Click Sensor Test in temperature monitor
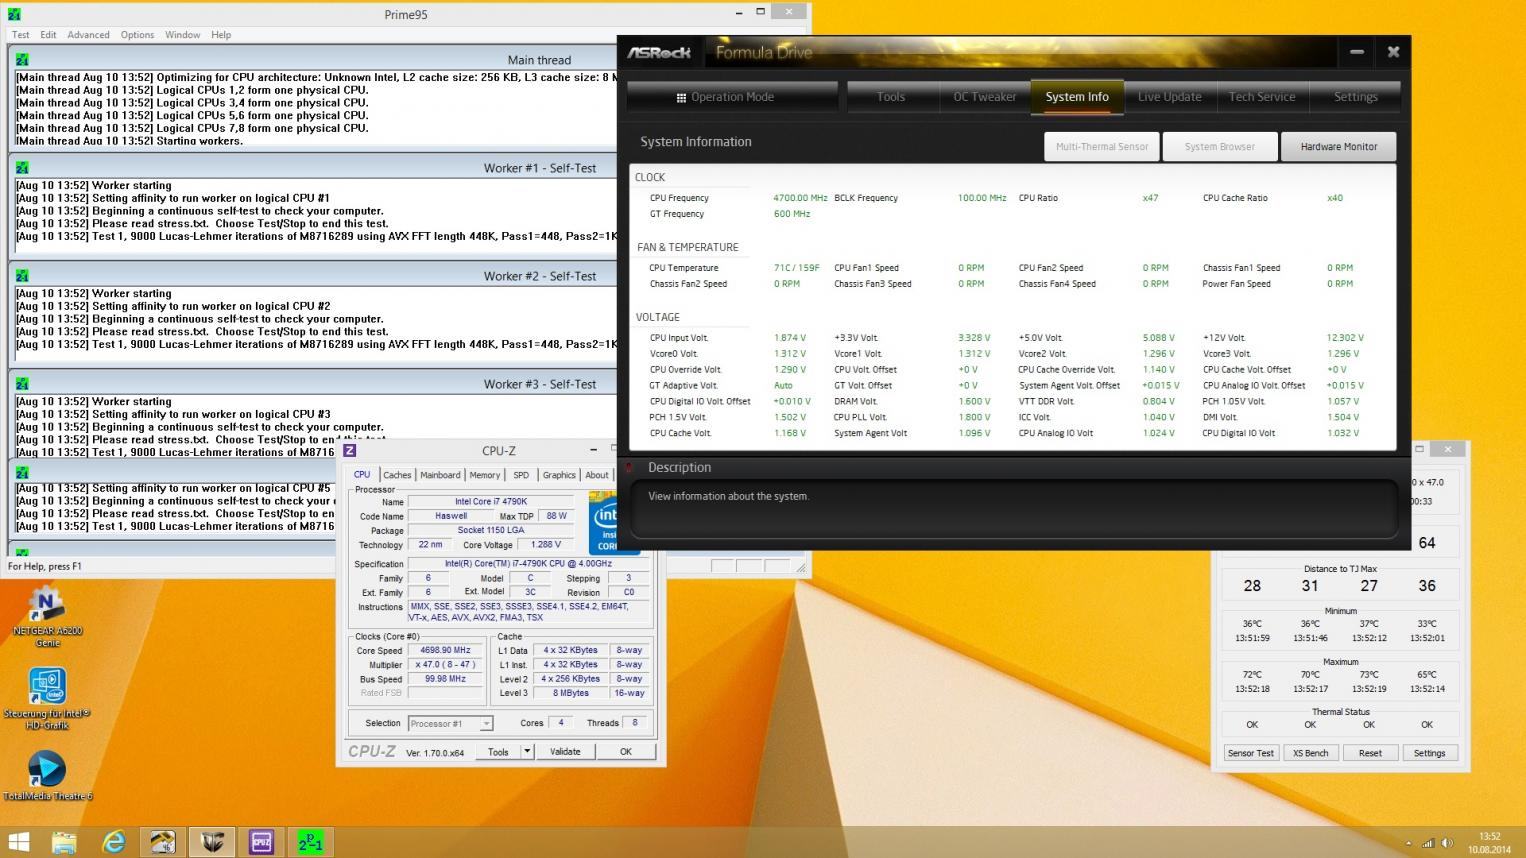 (x=1251, y=753)
